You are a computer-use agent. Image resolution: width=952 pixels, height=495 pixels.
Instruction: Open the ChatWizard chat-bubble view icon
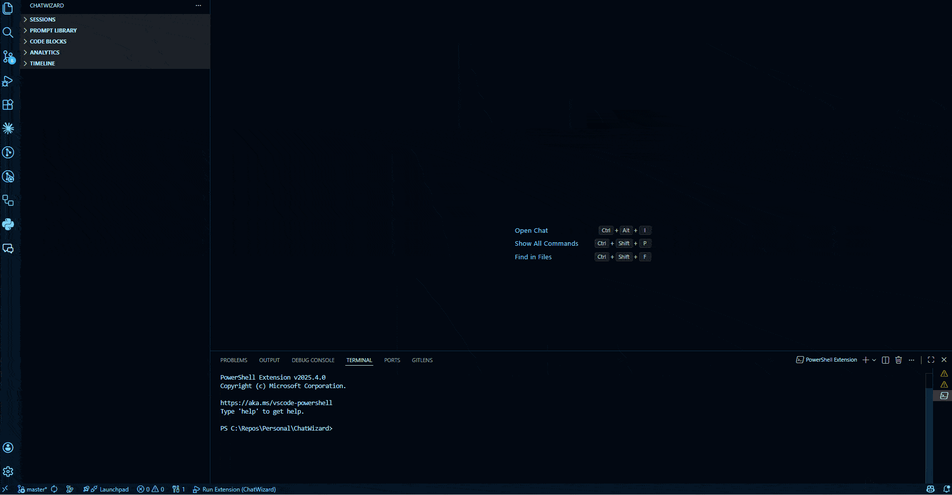(8, 248)
